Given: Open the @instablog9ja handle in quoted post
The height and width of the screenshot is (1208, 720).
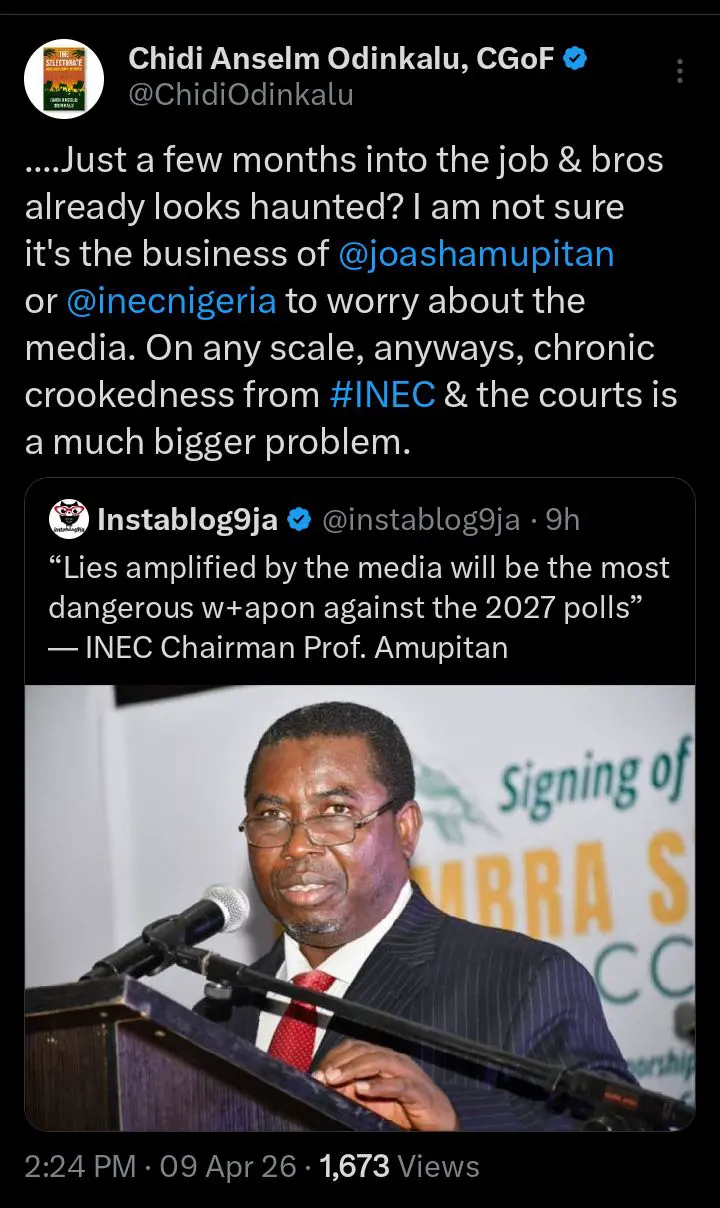Looking at the screenshot, I should [420, 520].
